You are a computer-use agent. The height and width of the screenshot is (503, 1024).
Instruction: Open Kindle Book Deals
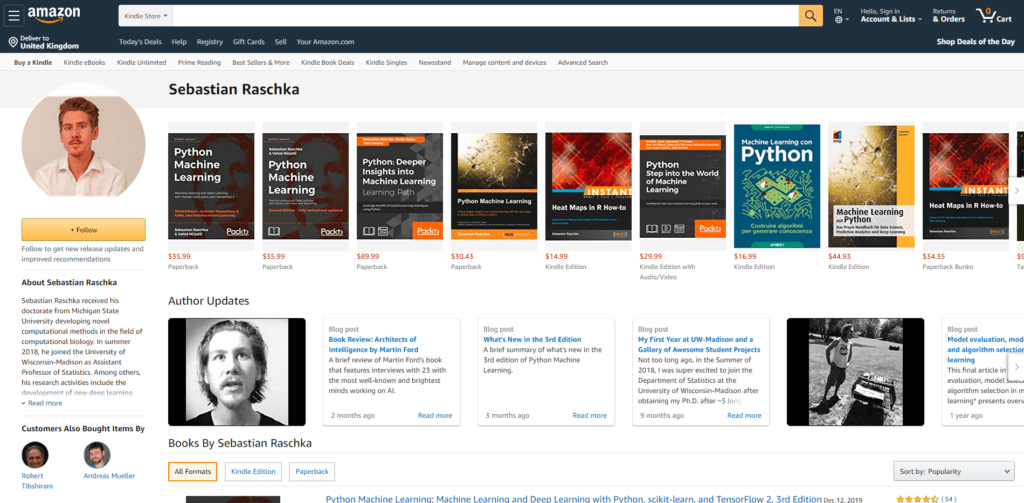(x=327, y=63)
